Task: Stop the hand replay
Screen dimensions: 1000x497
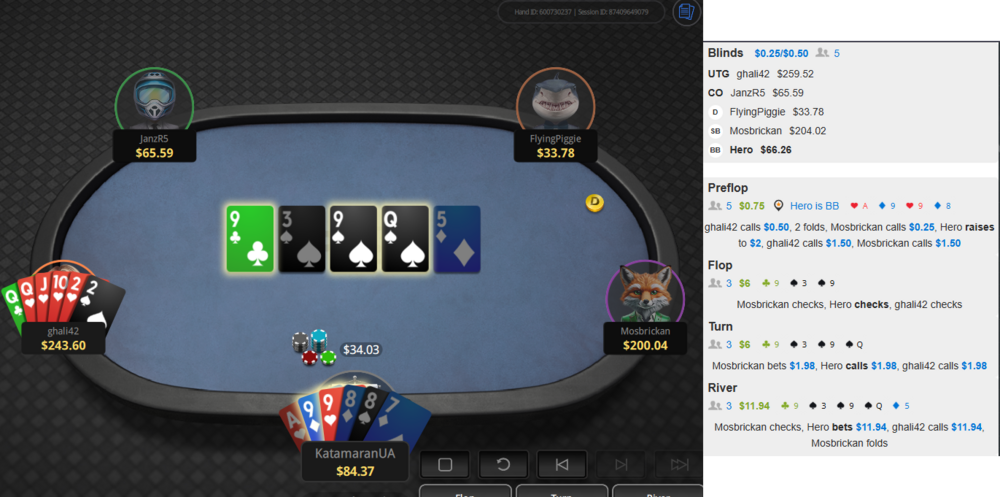Action: [x=445, y=464]
